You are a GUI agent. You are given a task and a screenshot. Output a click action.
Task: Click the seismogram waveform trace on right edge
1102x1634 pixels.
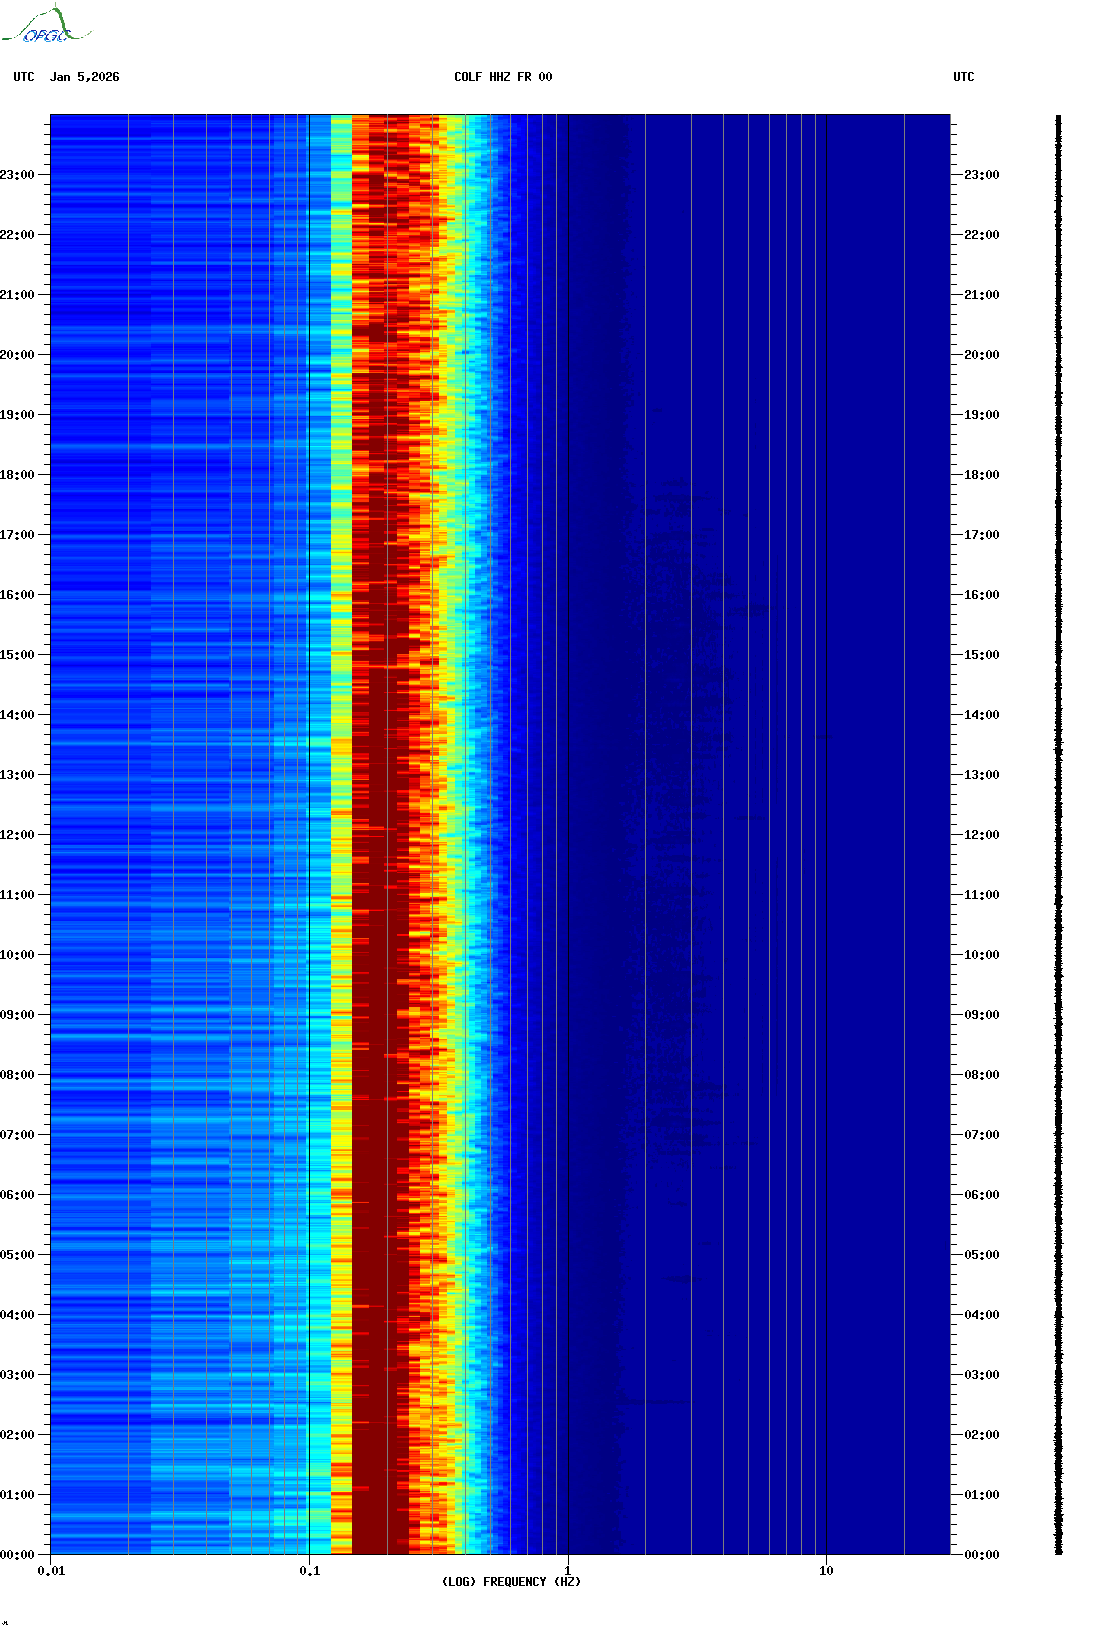point(1059,835)
